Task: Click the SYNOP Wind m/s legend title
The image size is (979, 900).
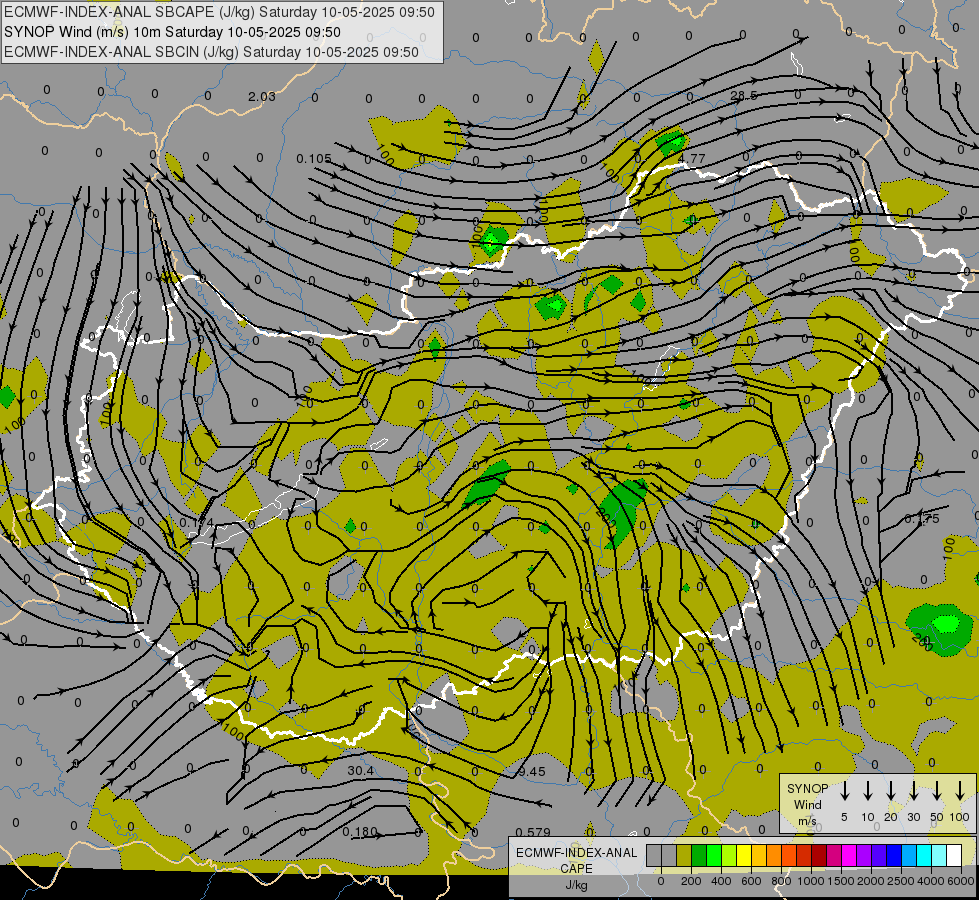Action: click(807, 804)
